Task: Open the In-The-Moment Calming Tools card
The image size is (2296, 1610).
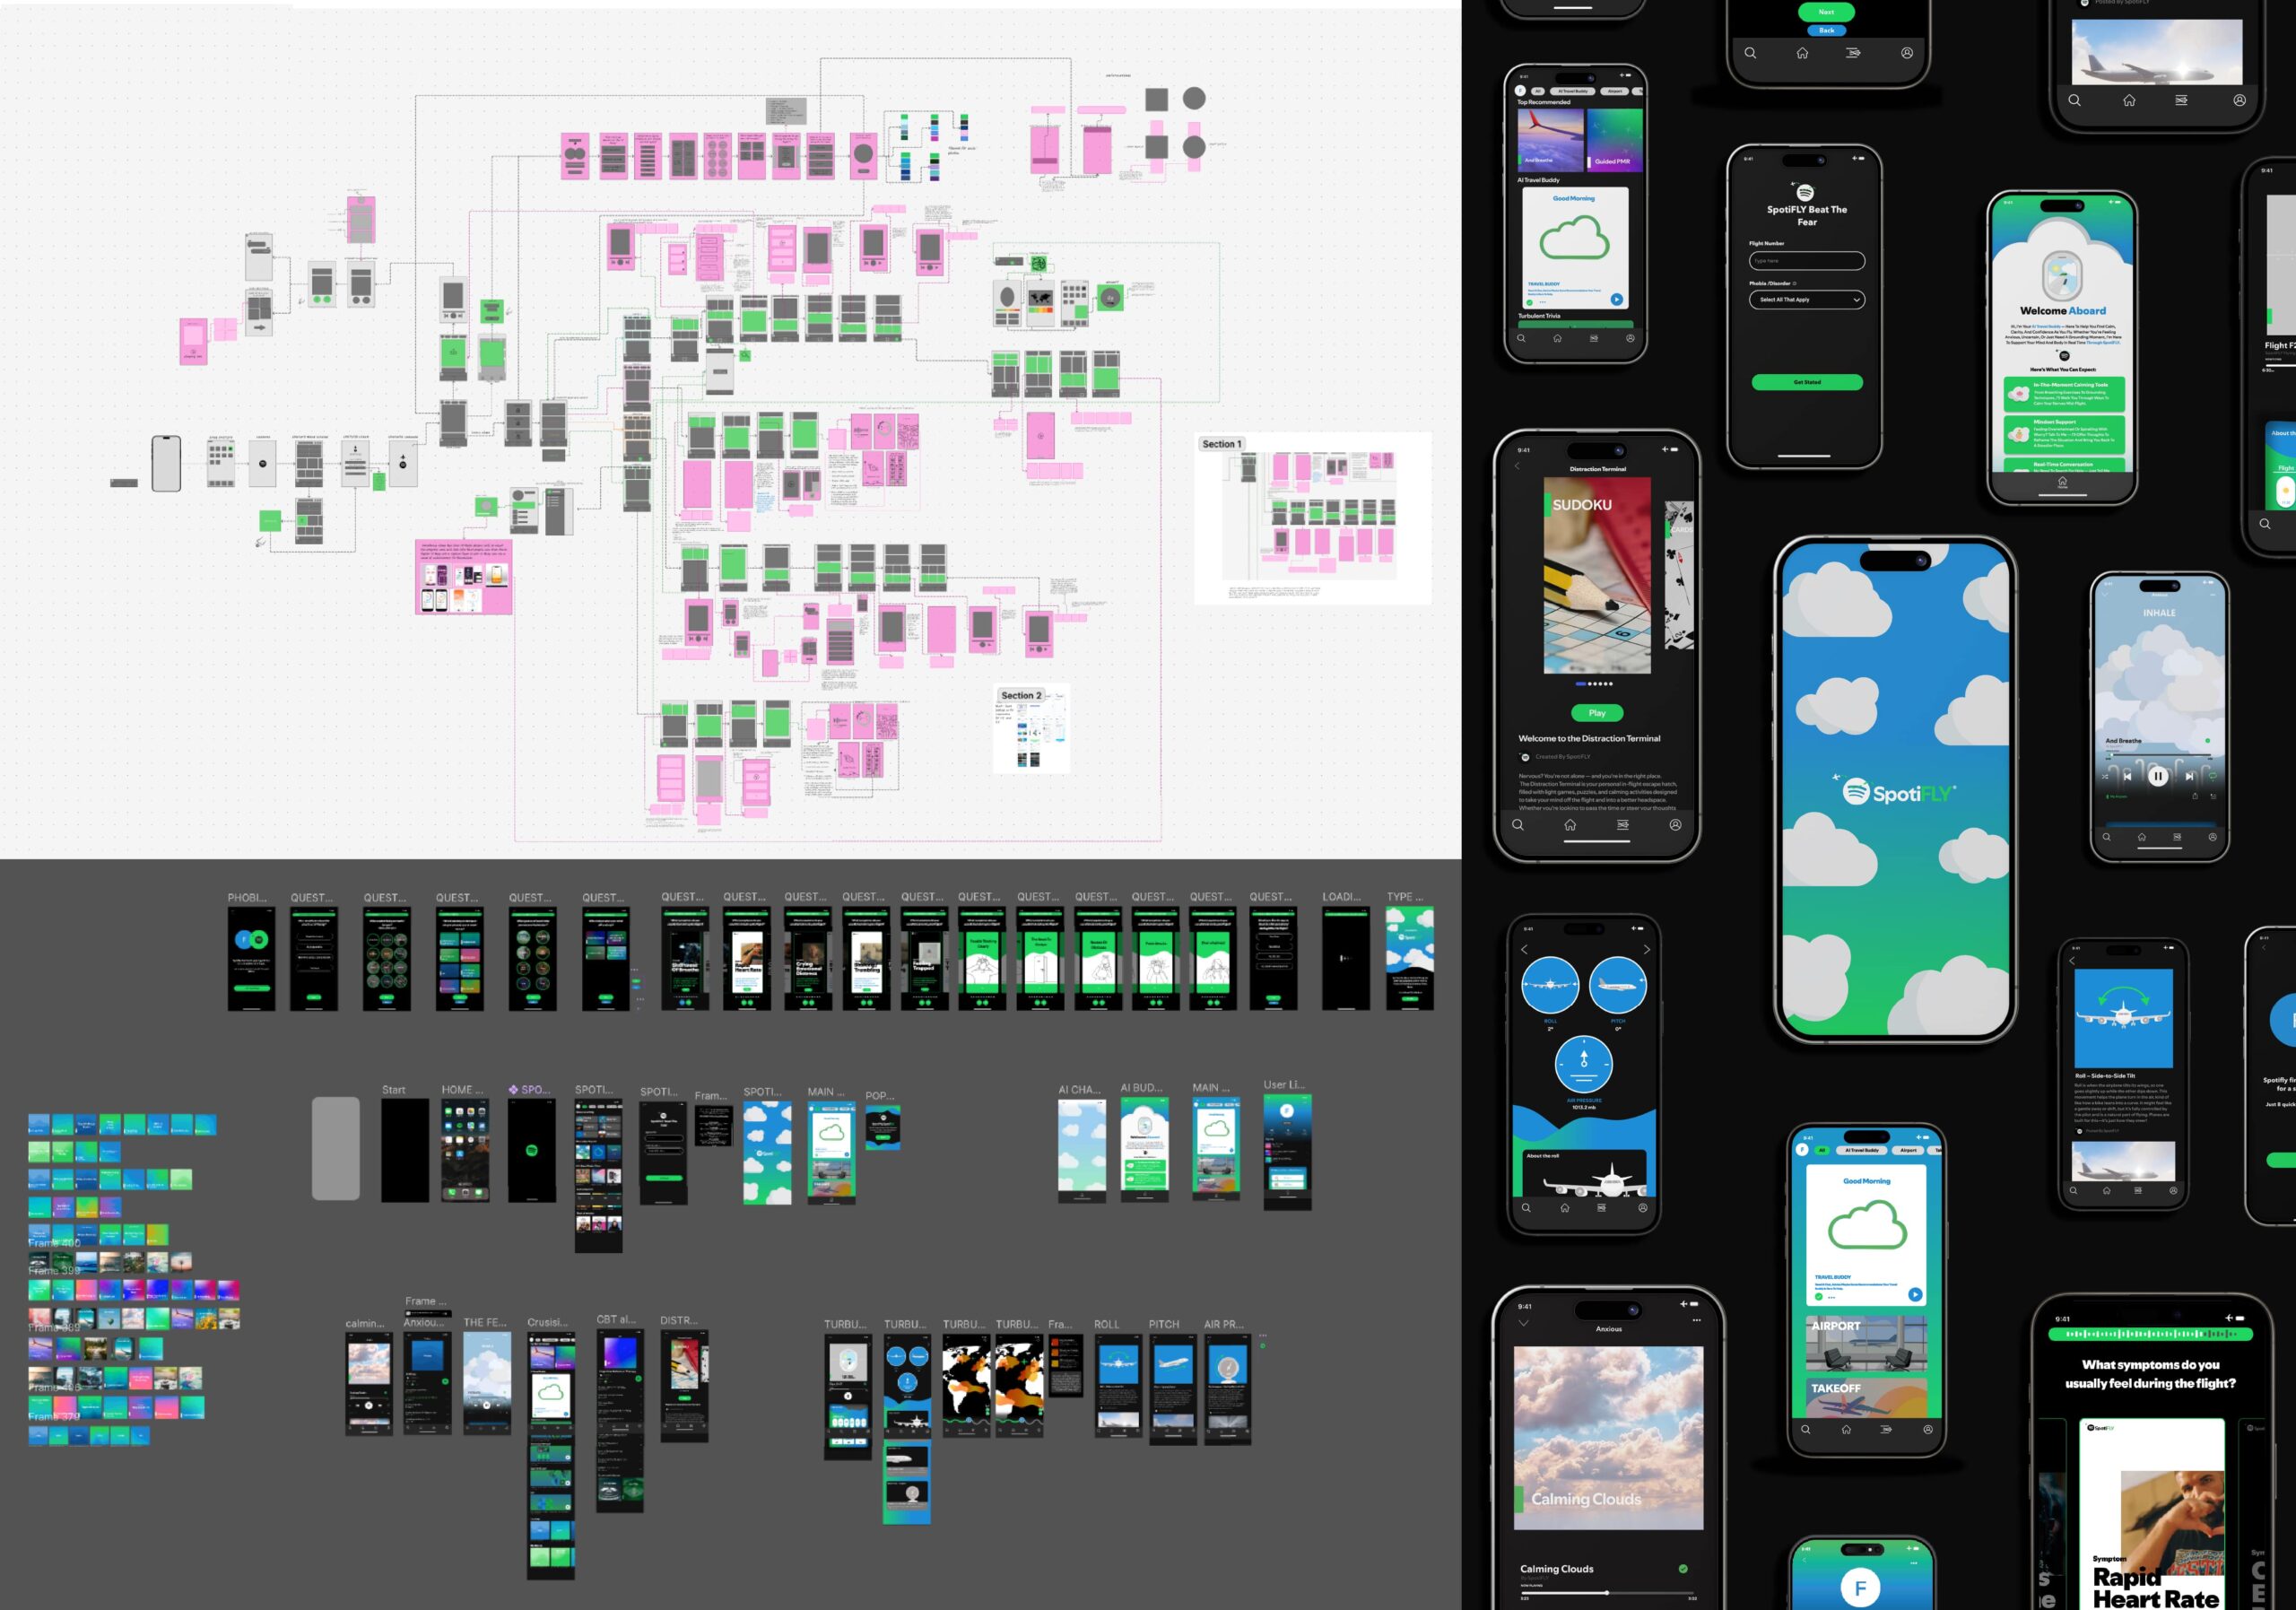Action: click(2064, 393)
